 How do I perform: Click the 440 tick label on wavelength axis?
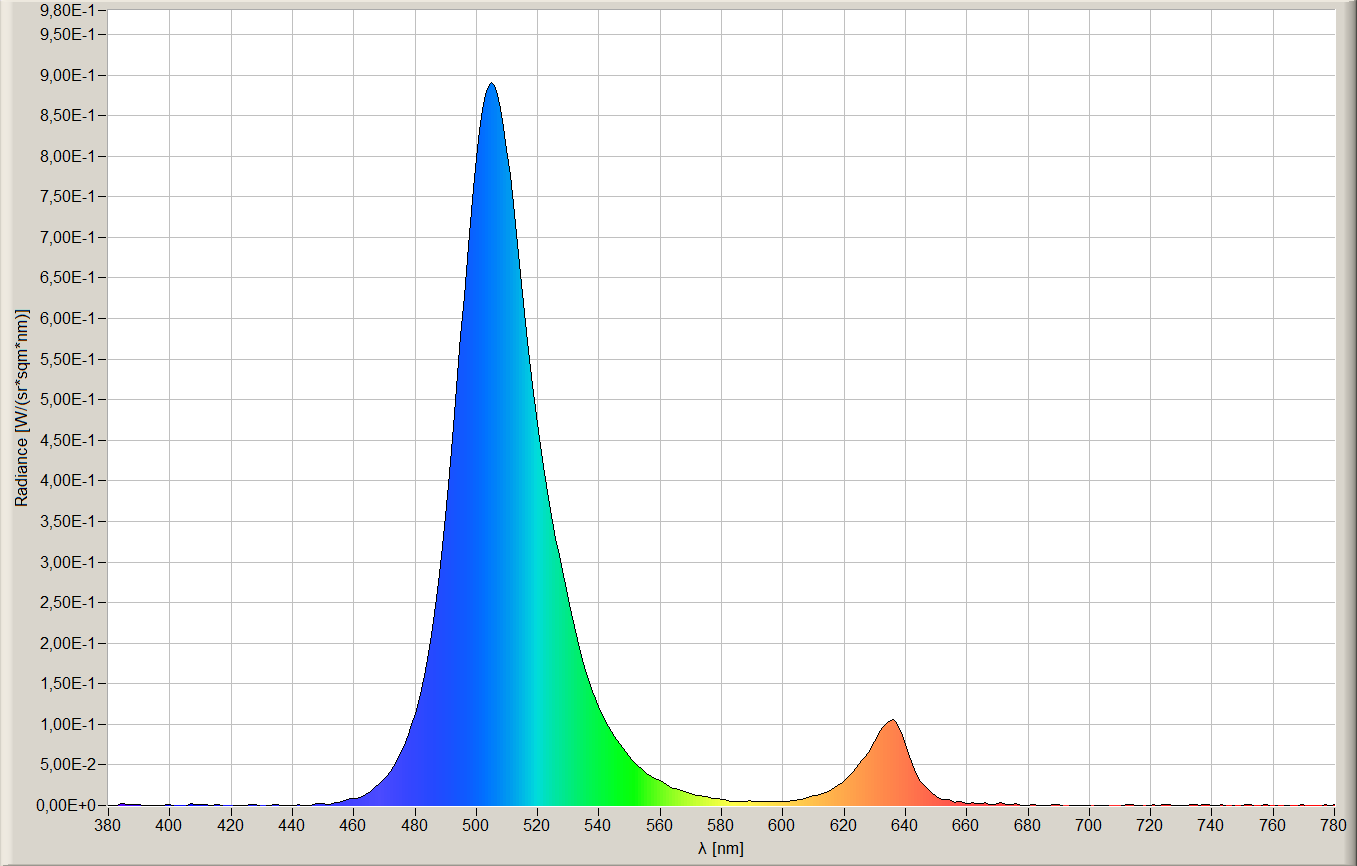pos(292,824)
